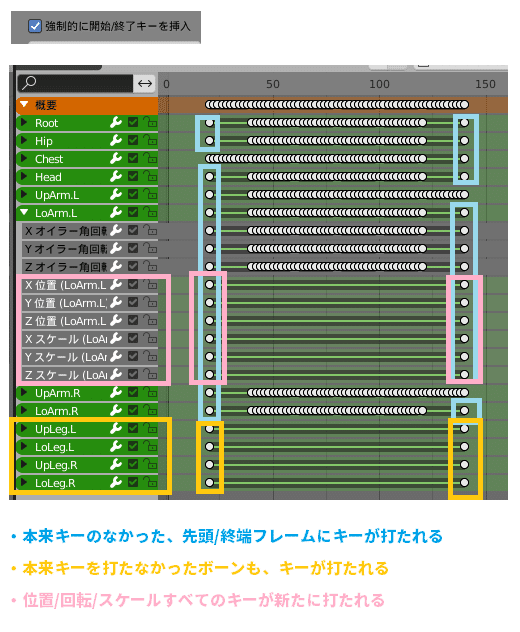Expand the Root channel
This screenshot has height=632, width=520.
point(24,122)
